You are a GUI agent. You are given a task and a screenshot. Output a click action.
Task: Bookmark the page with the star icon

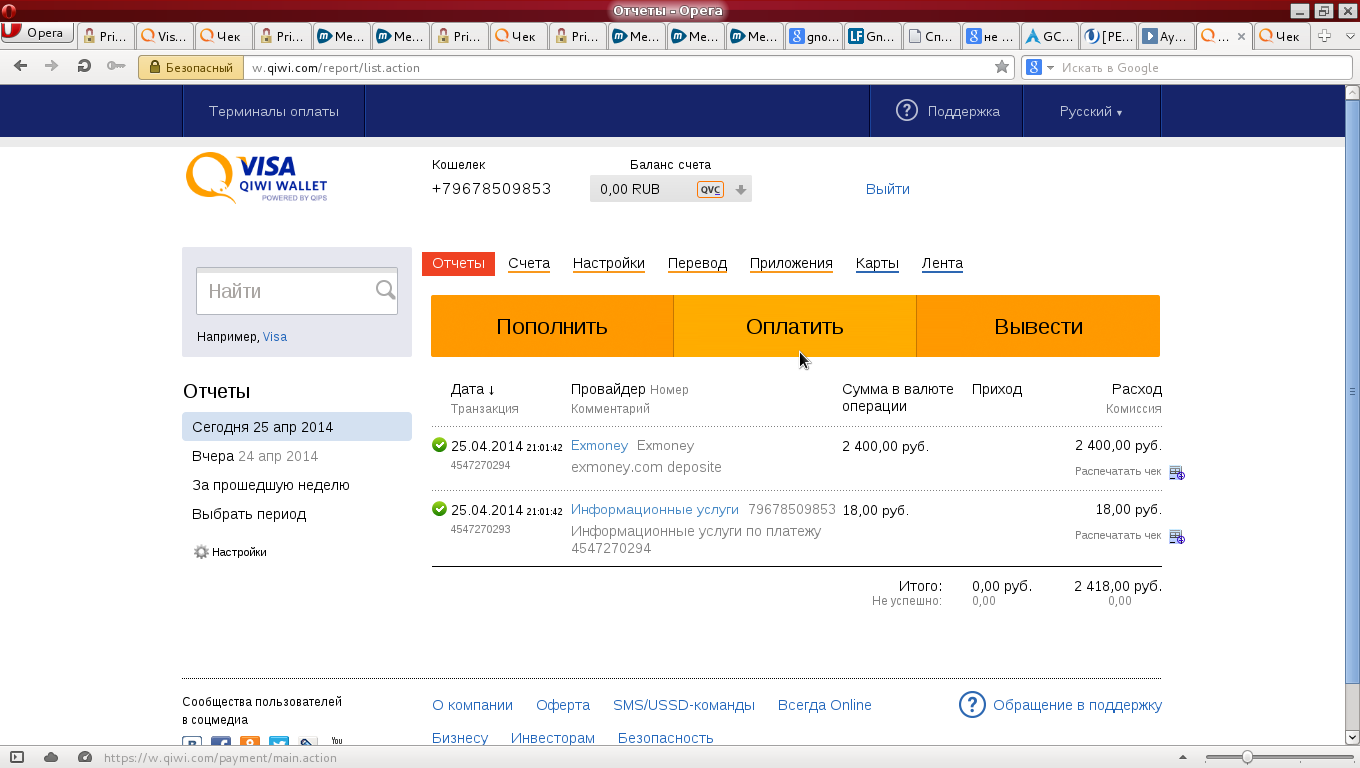pyautogui.click(x=1001, y=67)
